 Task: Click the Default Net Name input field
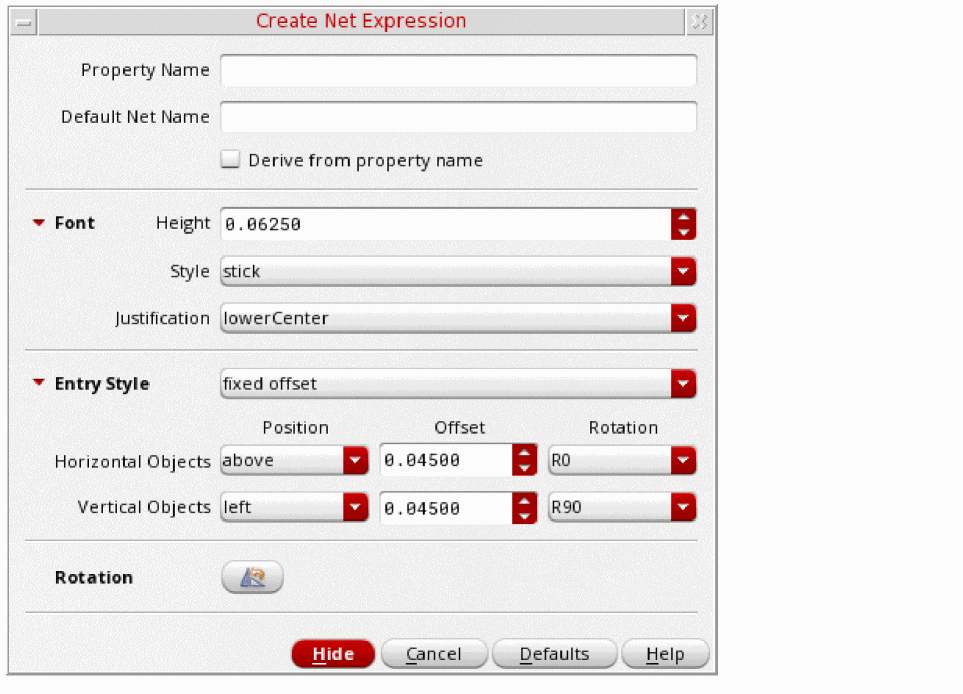[458, 117]
